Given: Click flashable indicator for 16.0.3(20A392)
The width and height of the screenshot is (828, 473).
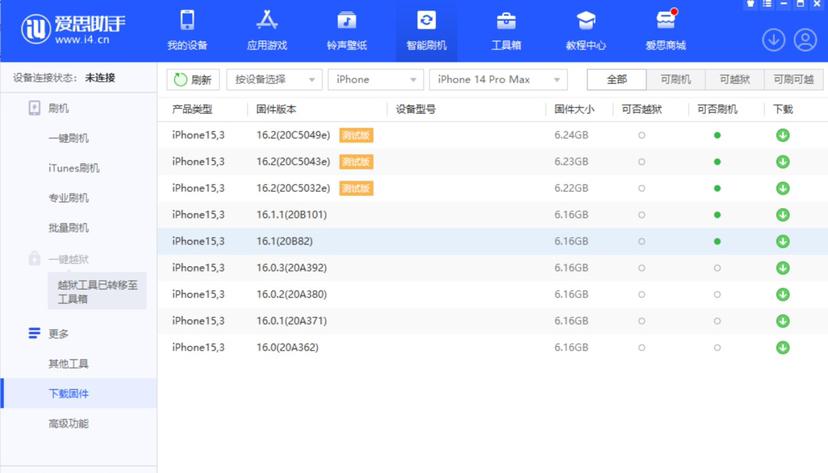Looking at the screenshot, I should [x=717, y=268].
